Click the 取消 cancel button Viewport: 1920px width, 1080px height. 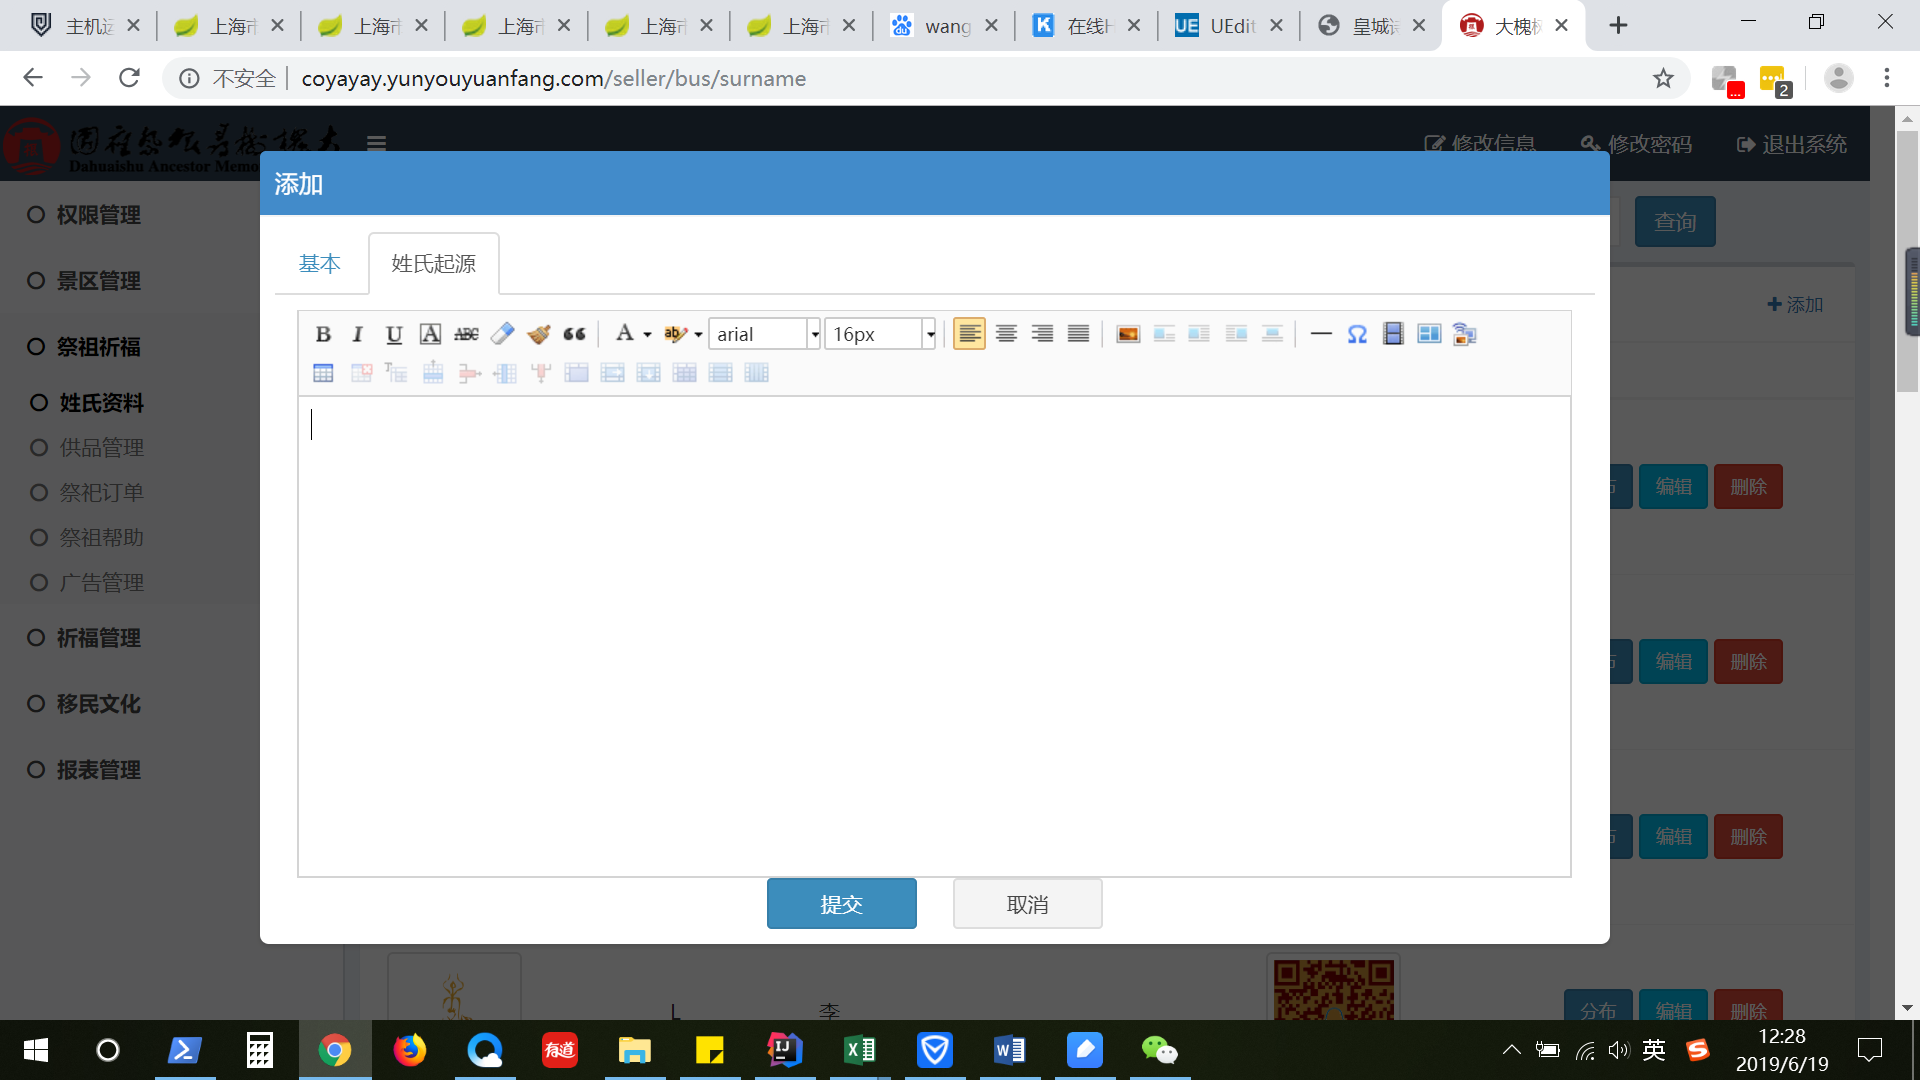click(x=1027, y=904)
